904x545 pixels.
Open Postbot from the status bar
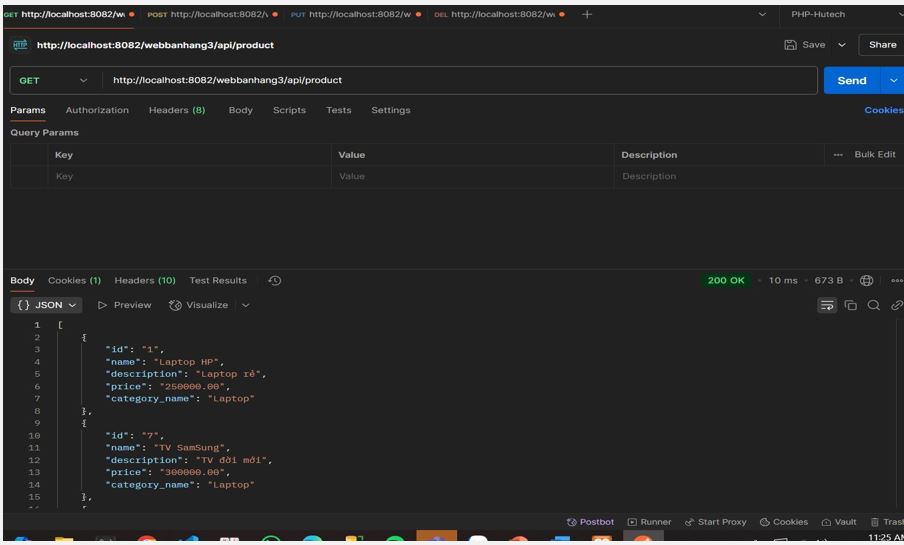590,522
